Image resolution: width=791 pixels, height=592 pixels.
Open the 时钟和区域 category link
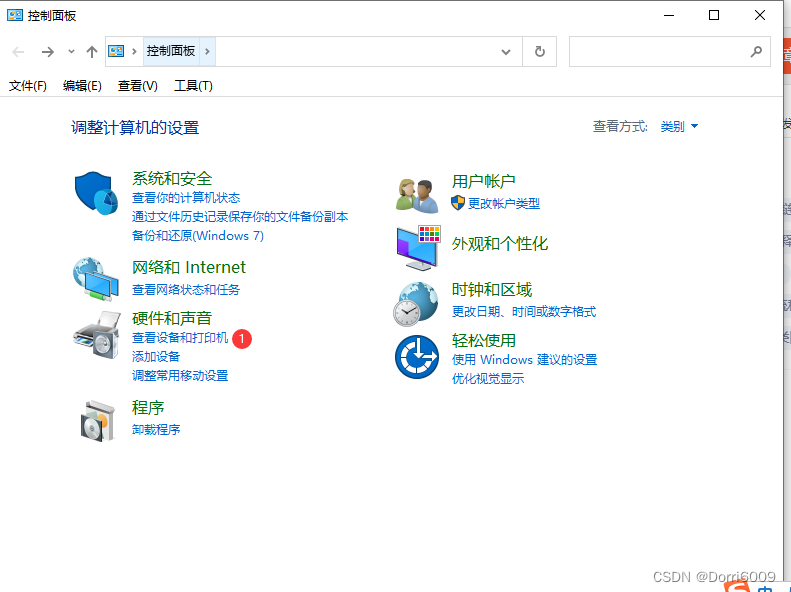pyautogui.click(x=492, y=289)
